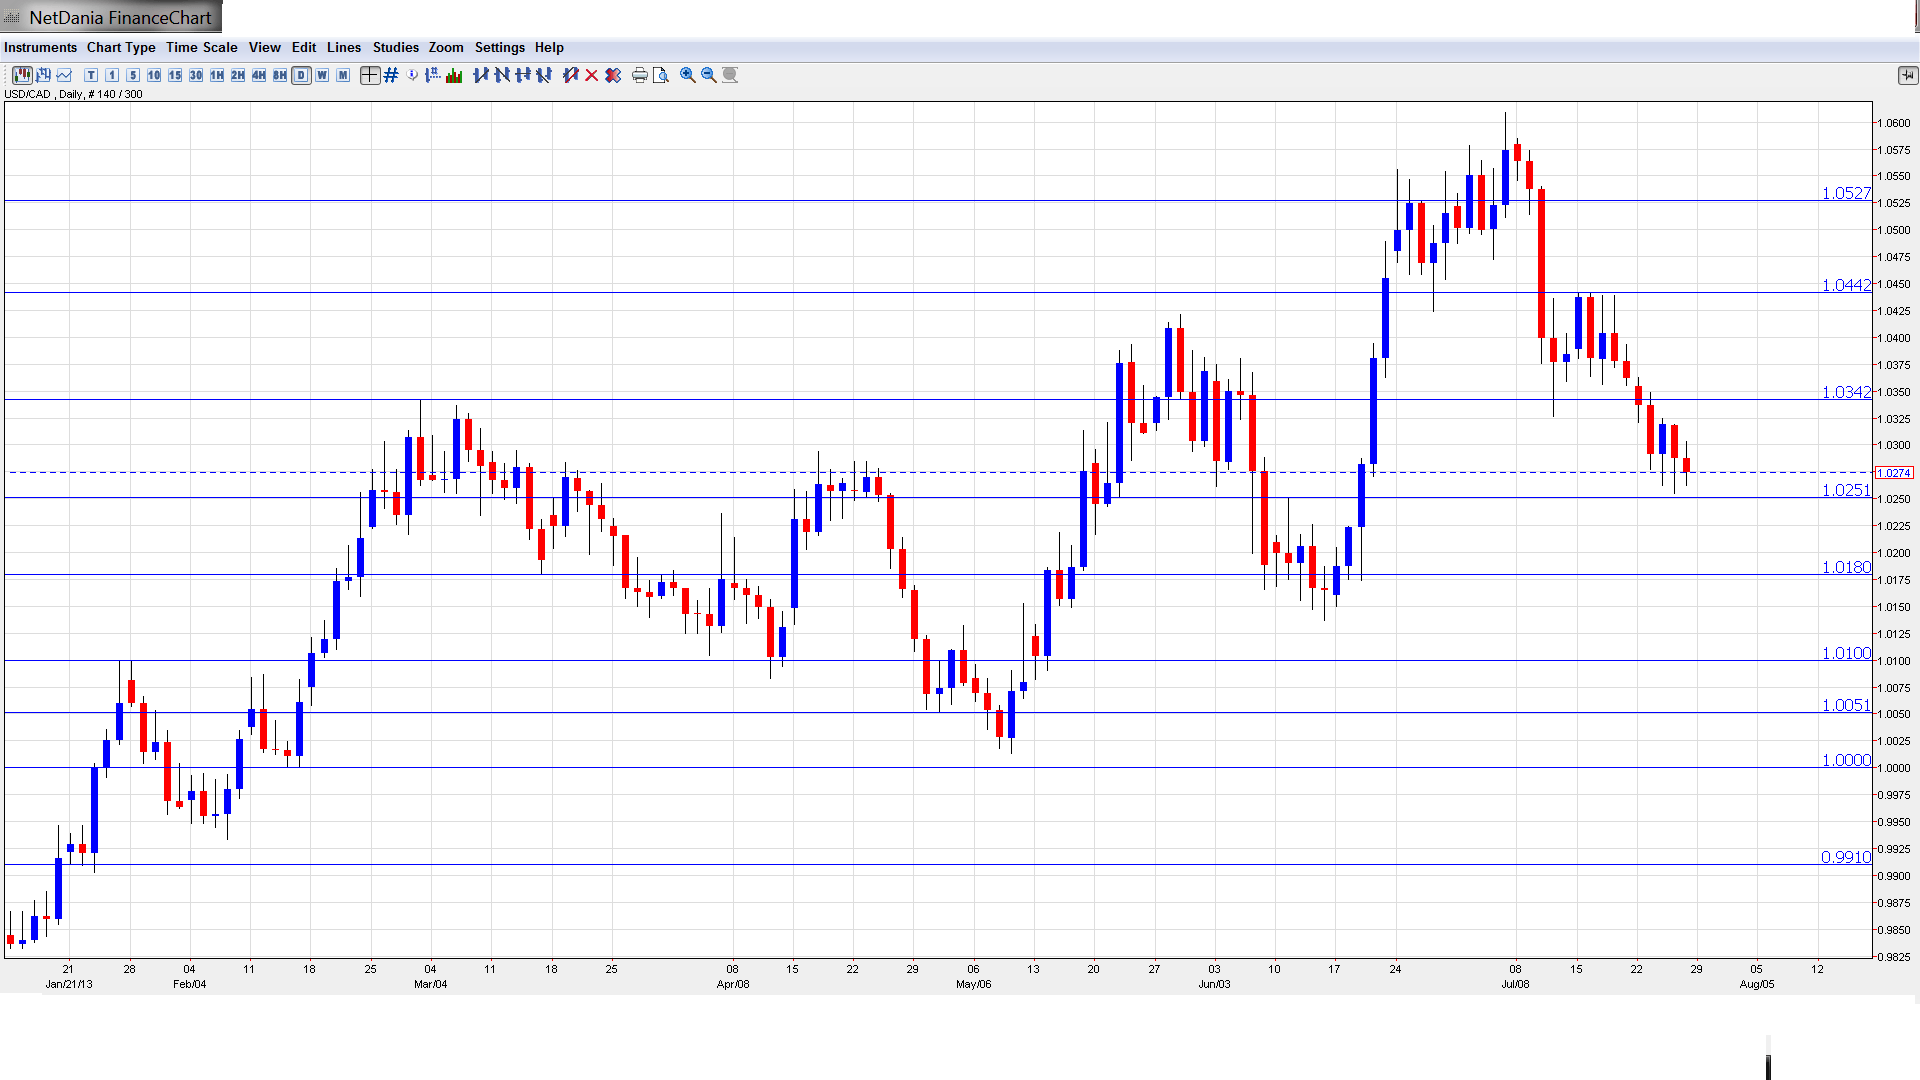Set time scale to Weekly (W)

[x=322, y=75]
